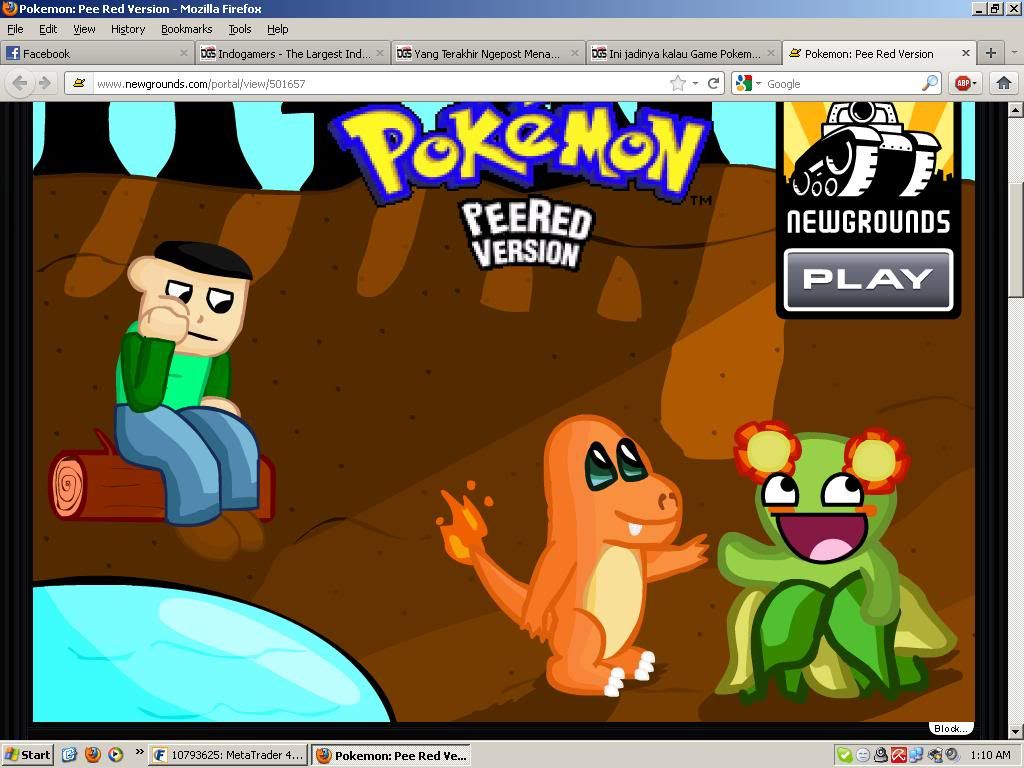
Task: Click the gray round smiley tray icon
Action: tap(863, 756)
